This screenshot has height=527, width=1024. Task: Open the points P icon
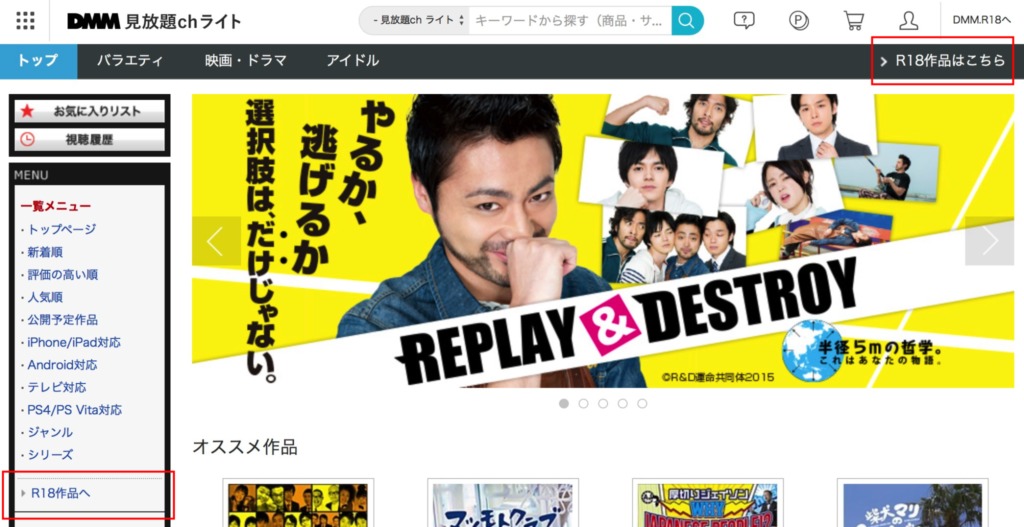click(799, 21)
